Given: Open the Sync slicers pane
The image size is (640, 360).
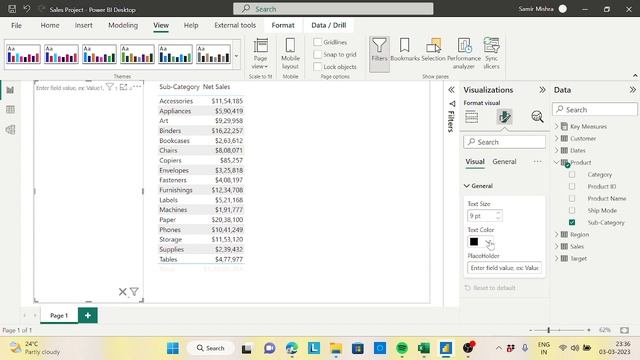Looking at the screenshot, I should pos(491,53).
